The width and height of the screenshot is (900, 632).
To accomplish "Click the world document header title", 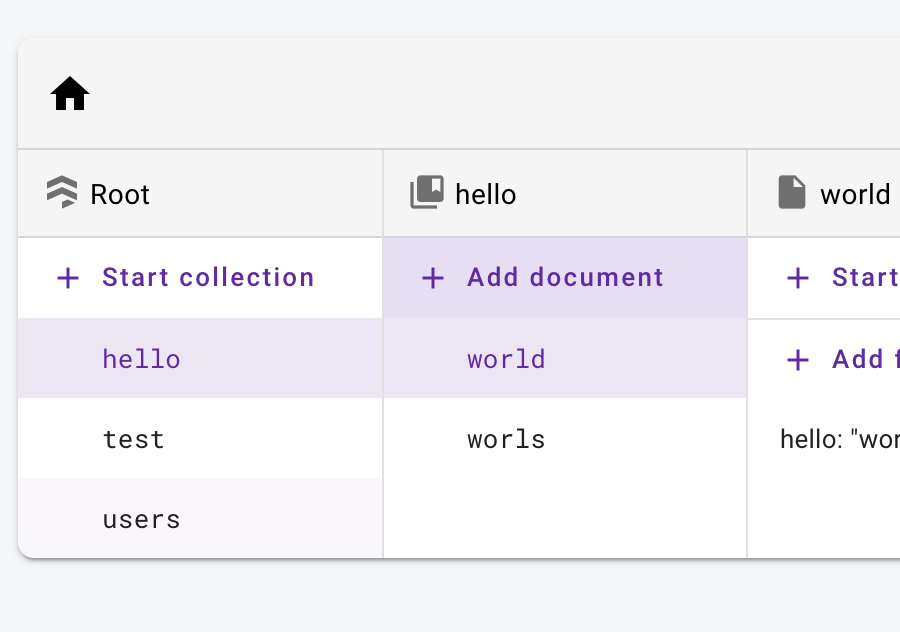I will 855,194.
